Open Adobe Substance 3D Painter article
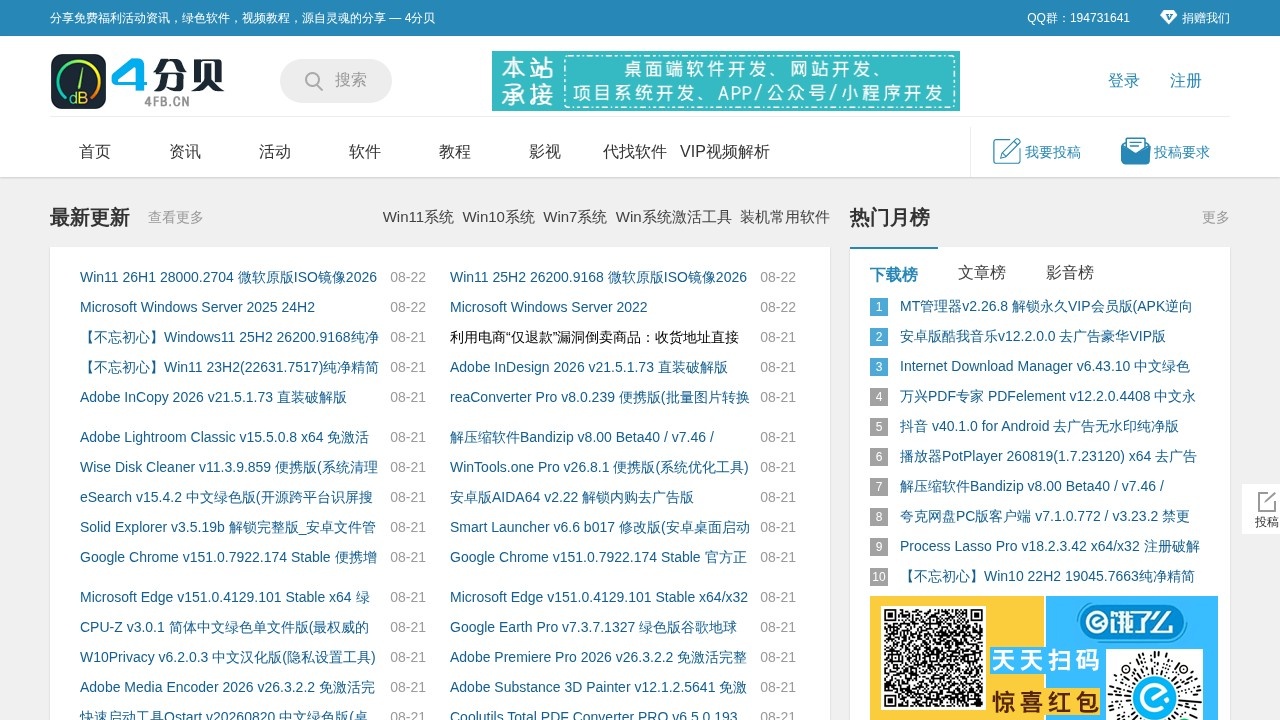The width and height of the screenshot is (1280, 720). point(598,687)
